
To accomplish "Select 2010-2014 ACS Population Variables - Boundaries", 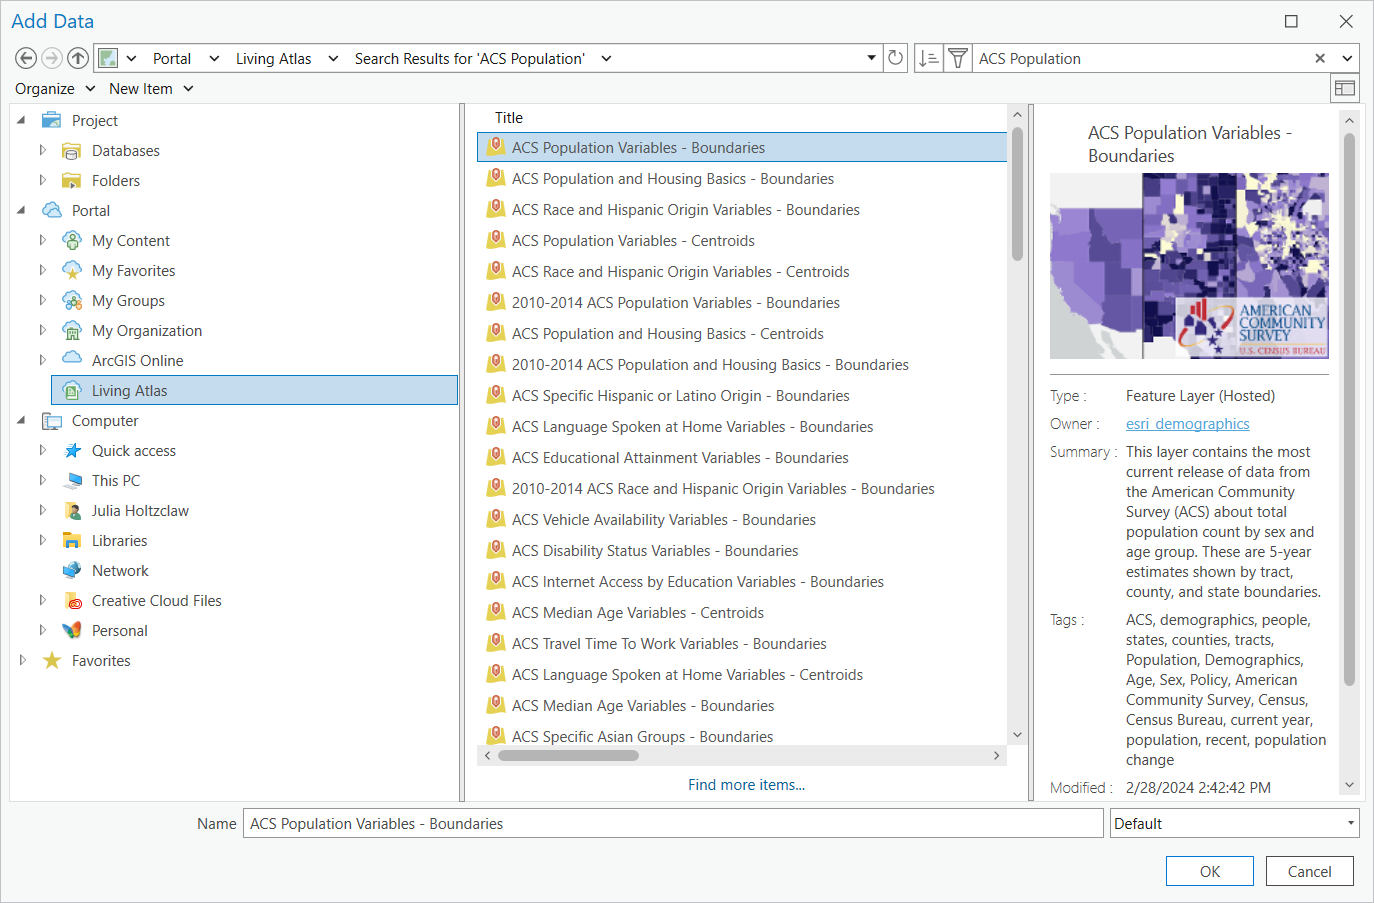I will [742, 303].
